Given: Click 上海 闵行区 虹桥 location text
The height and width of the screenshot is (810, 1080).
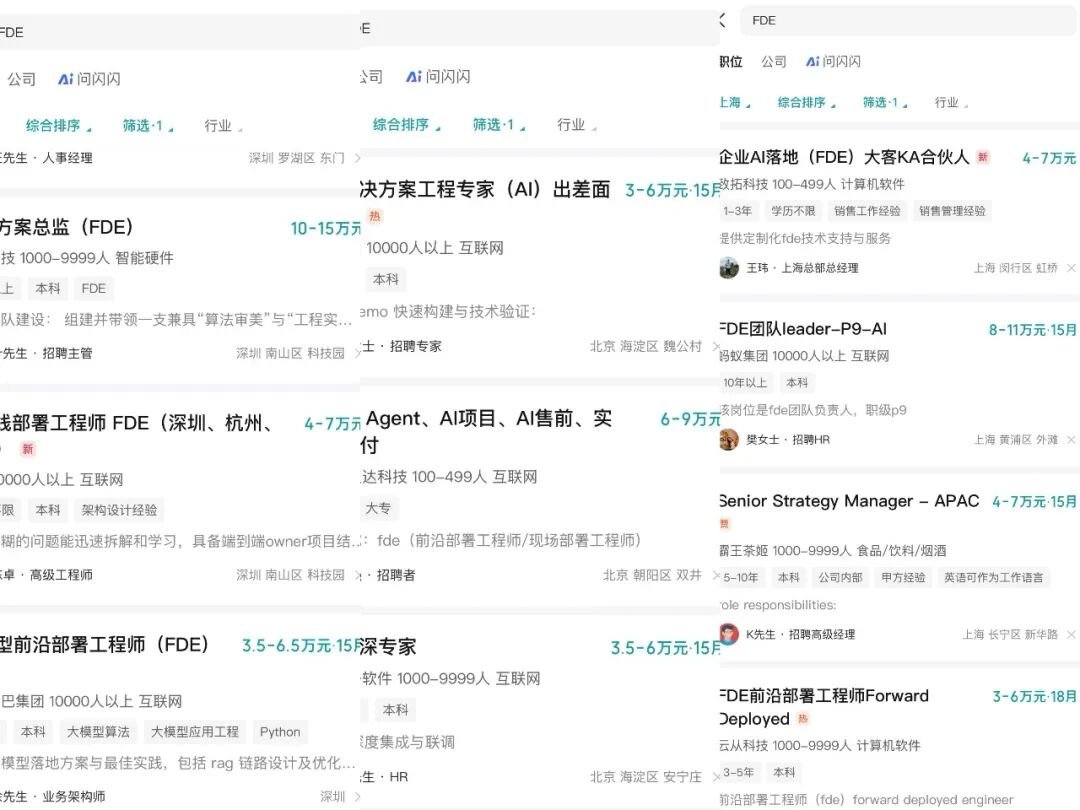Looking at the screenshot, I should point(1015,268).
